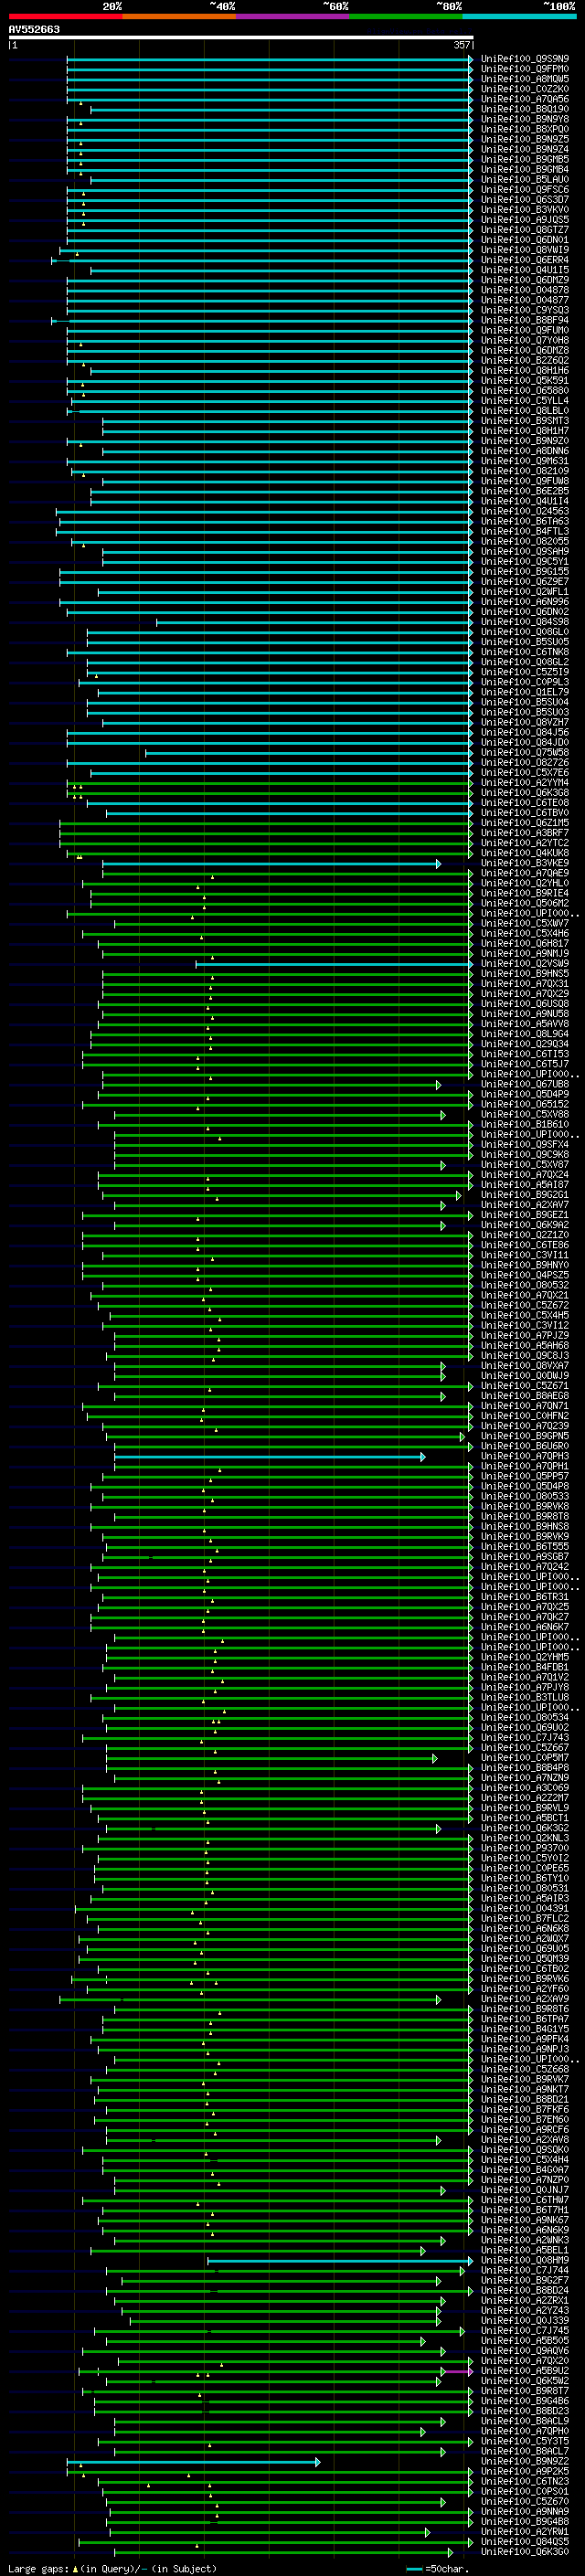This screenshot has height=2576, width=585.
Task: Select label UniRef100_Q8VWI9
Action: 525,250
